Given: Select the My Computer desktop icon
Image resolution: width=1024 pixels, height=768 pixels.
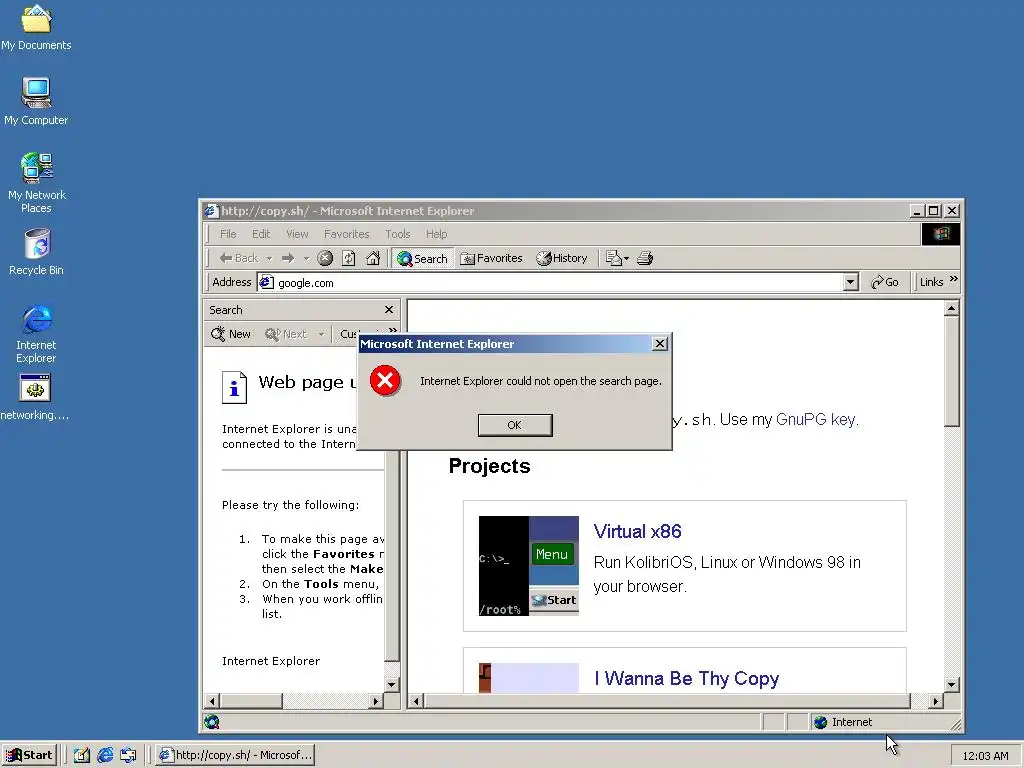Looking at the screenshot, I should click(36, 102).
